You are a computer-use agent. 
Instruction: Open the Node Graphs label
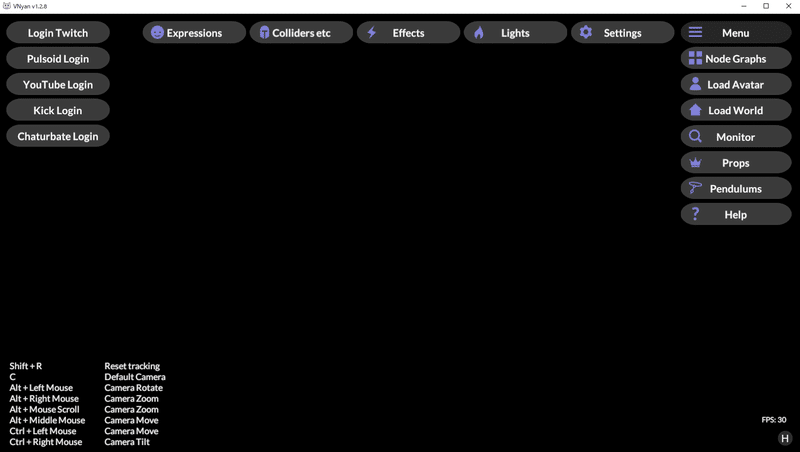(736, 59)
